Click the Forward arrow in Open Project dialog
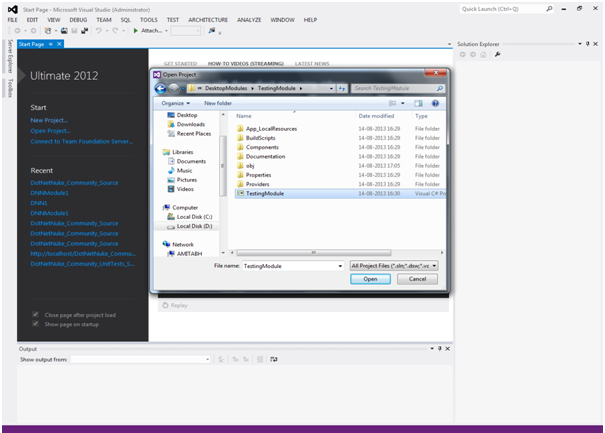This screenshot has height=433, width=605. point(173,89)
